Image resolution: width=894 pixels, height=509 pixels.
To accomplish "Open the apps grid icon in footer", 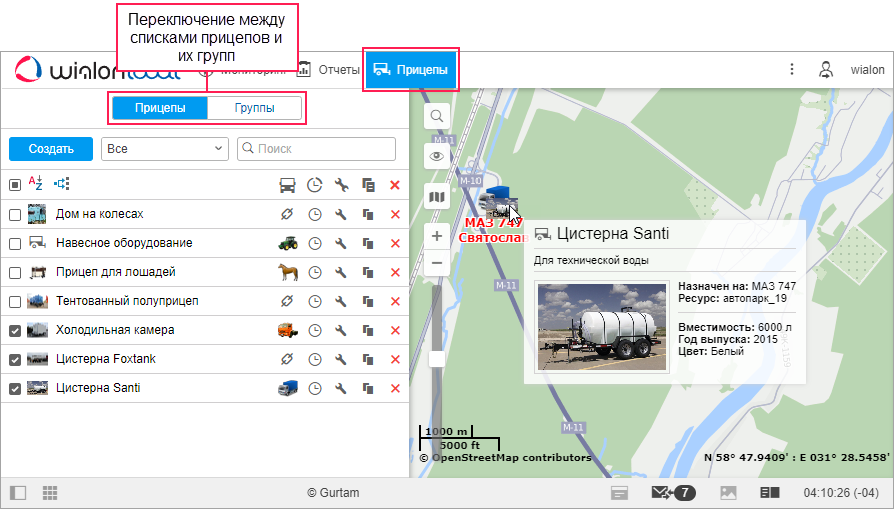I will click(x=50, y=493).
